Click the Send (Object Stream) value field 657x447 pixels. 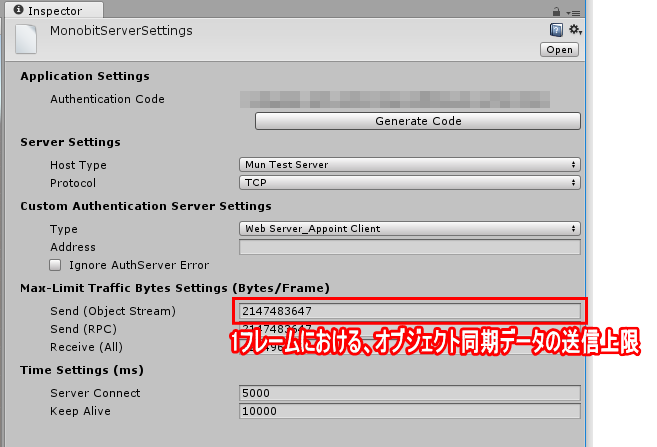coord(410,311)
